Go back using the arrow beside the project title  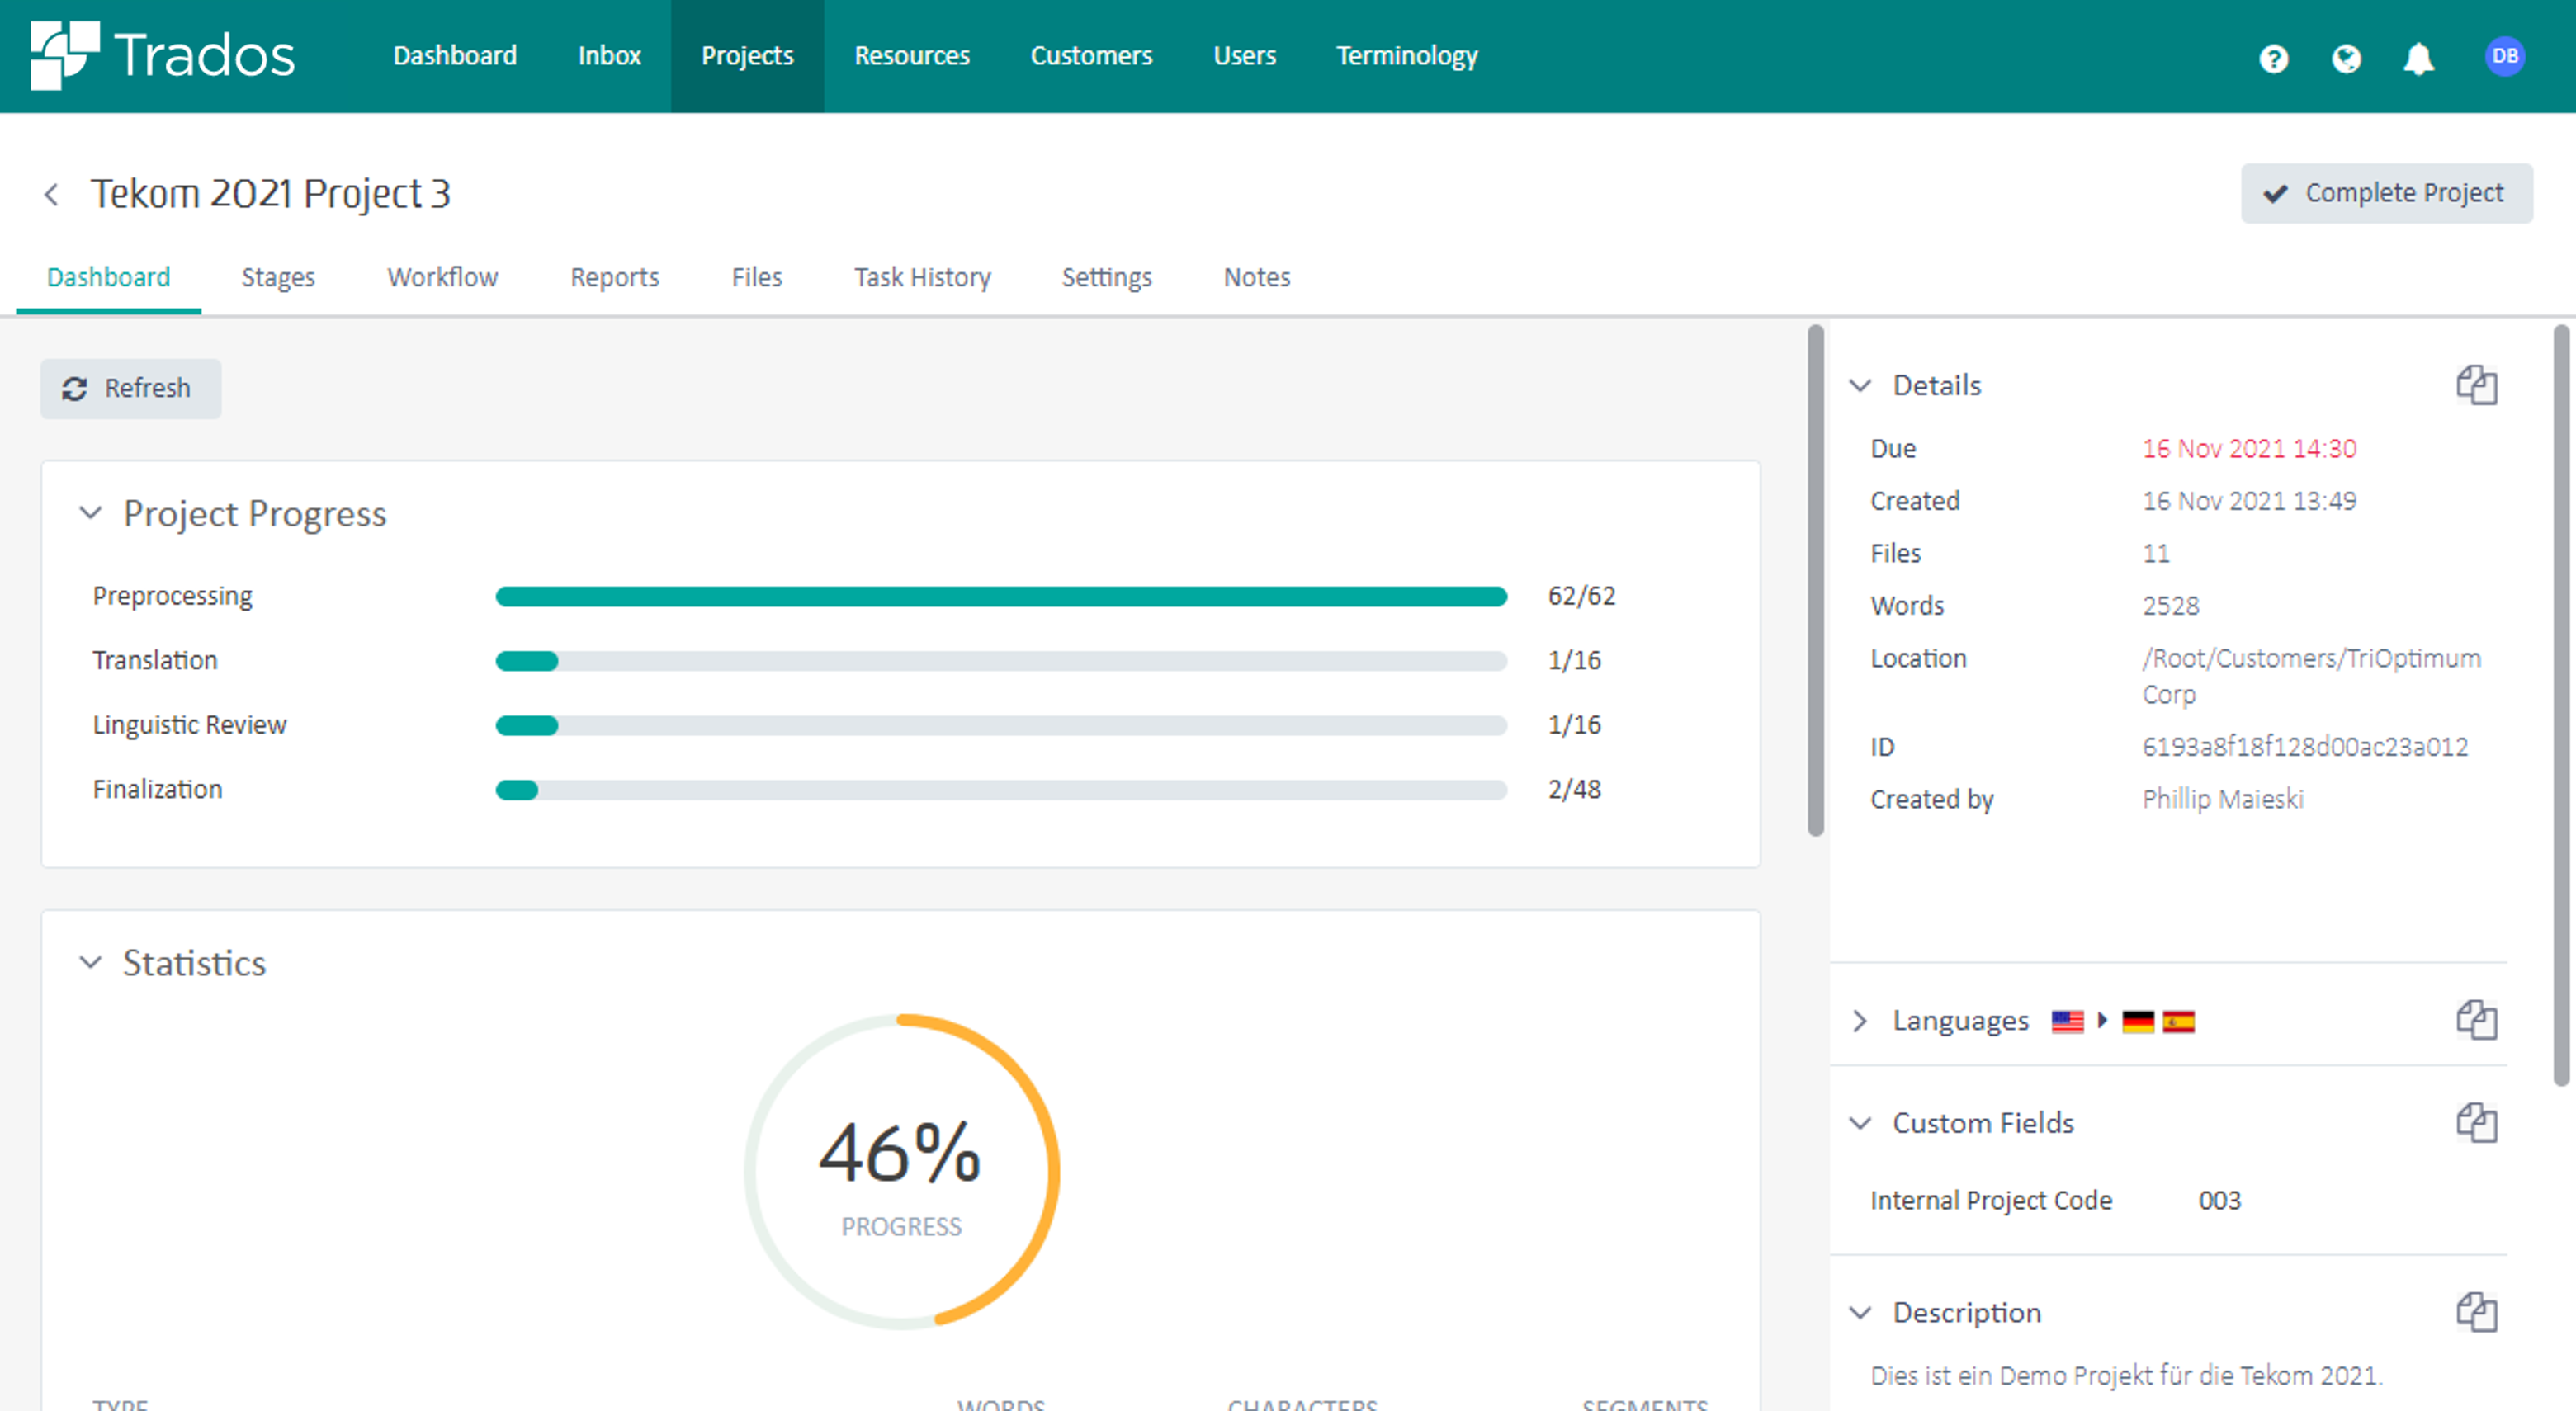click(x=51, y=193)
